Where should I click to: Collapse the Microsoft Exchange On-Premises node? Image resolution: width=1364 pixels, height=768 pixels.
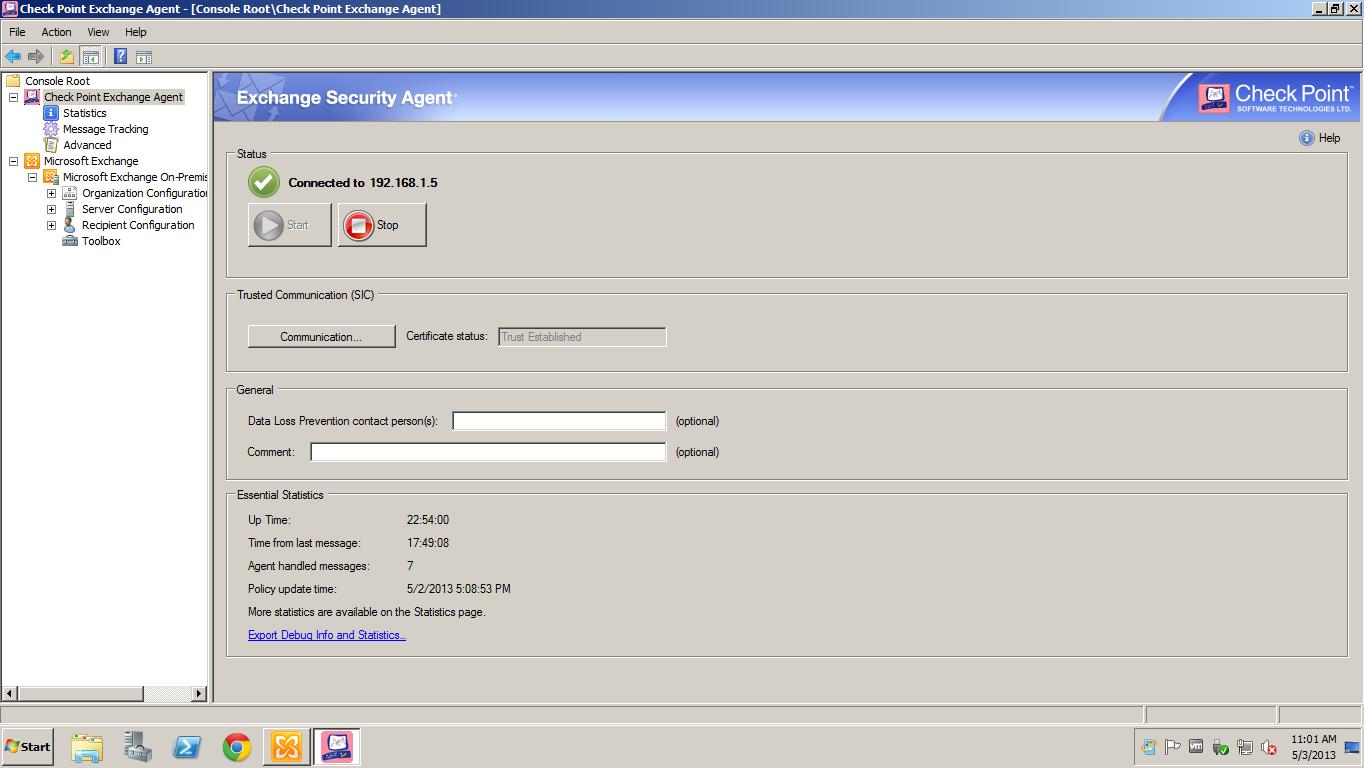coord(32,177)
